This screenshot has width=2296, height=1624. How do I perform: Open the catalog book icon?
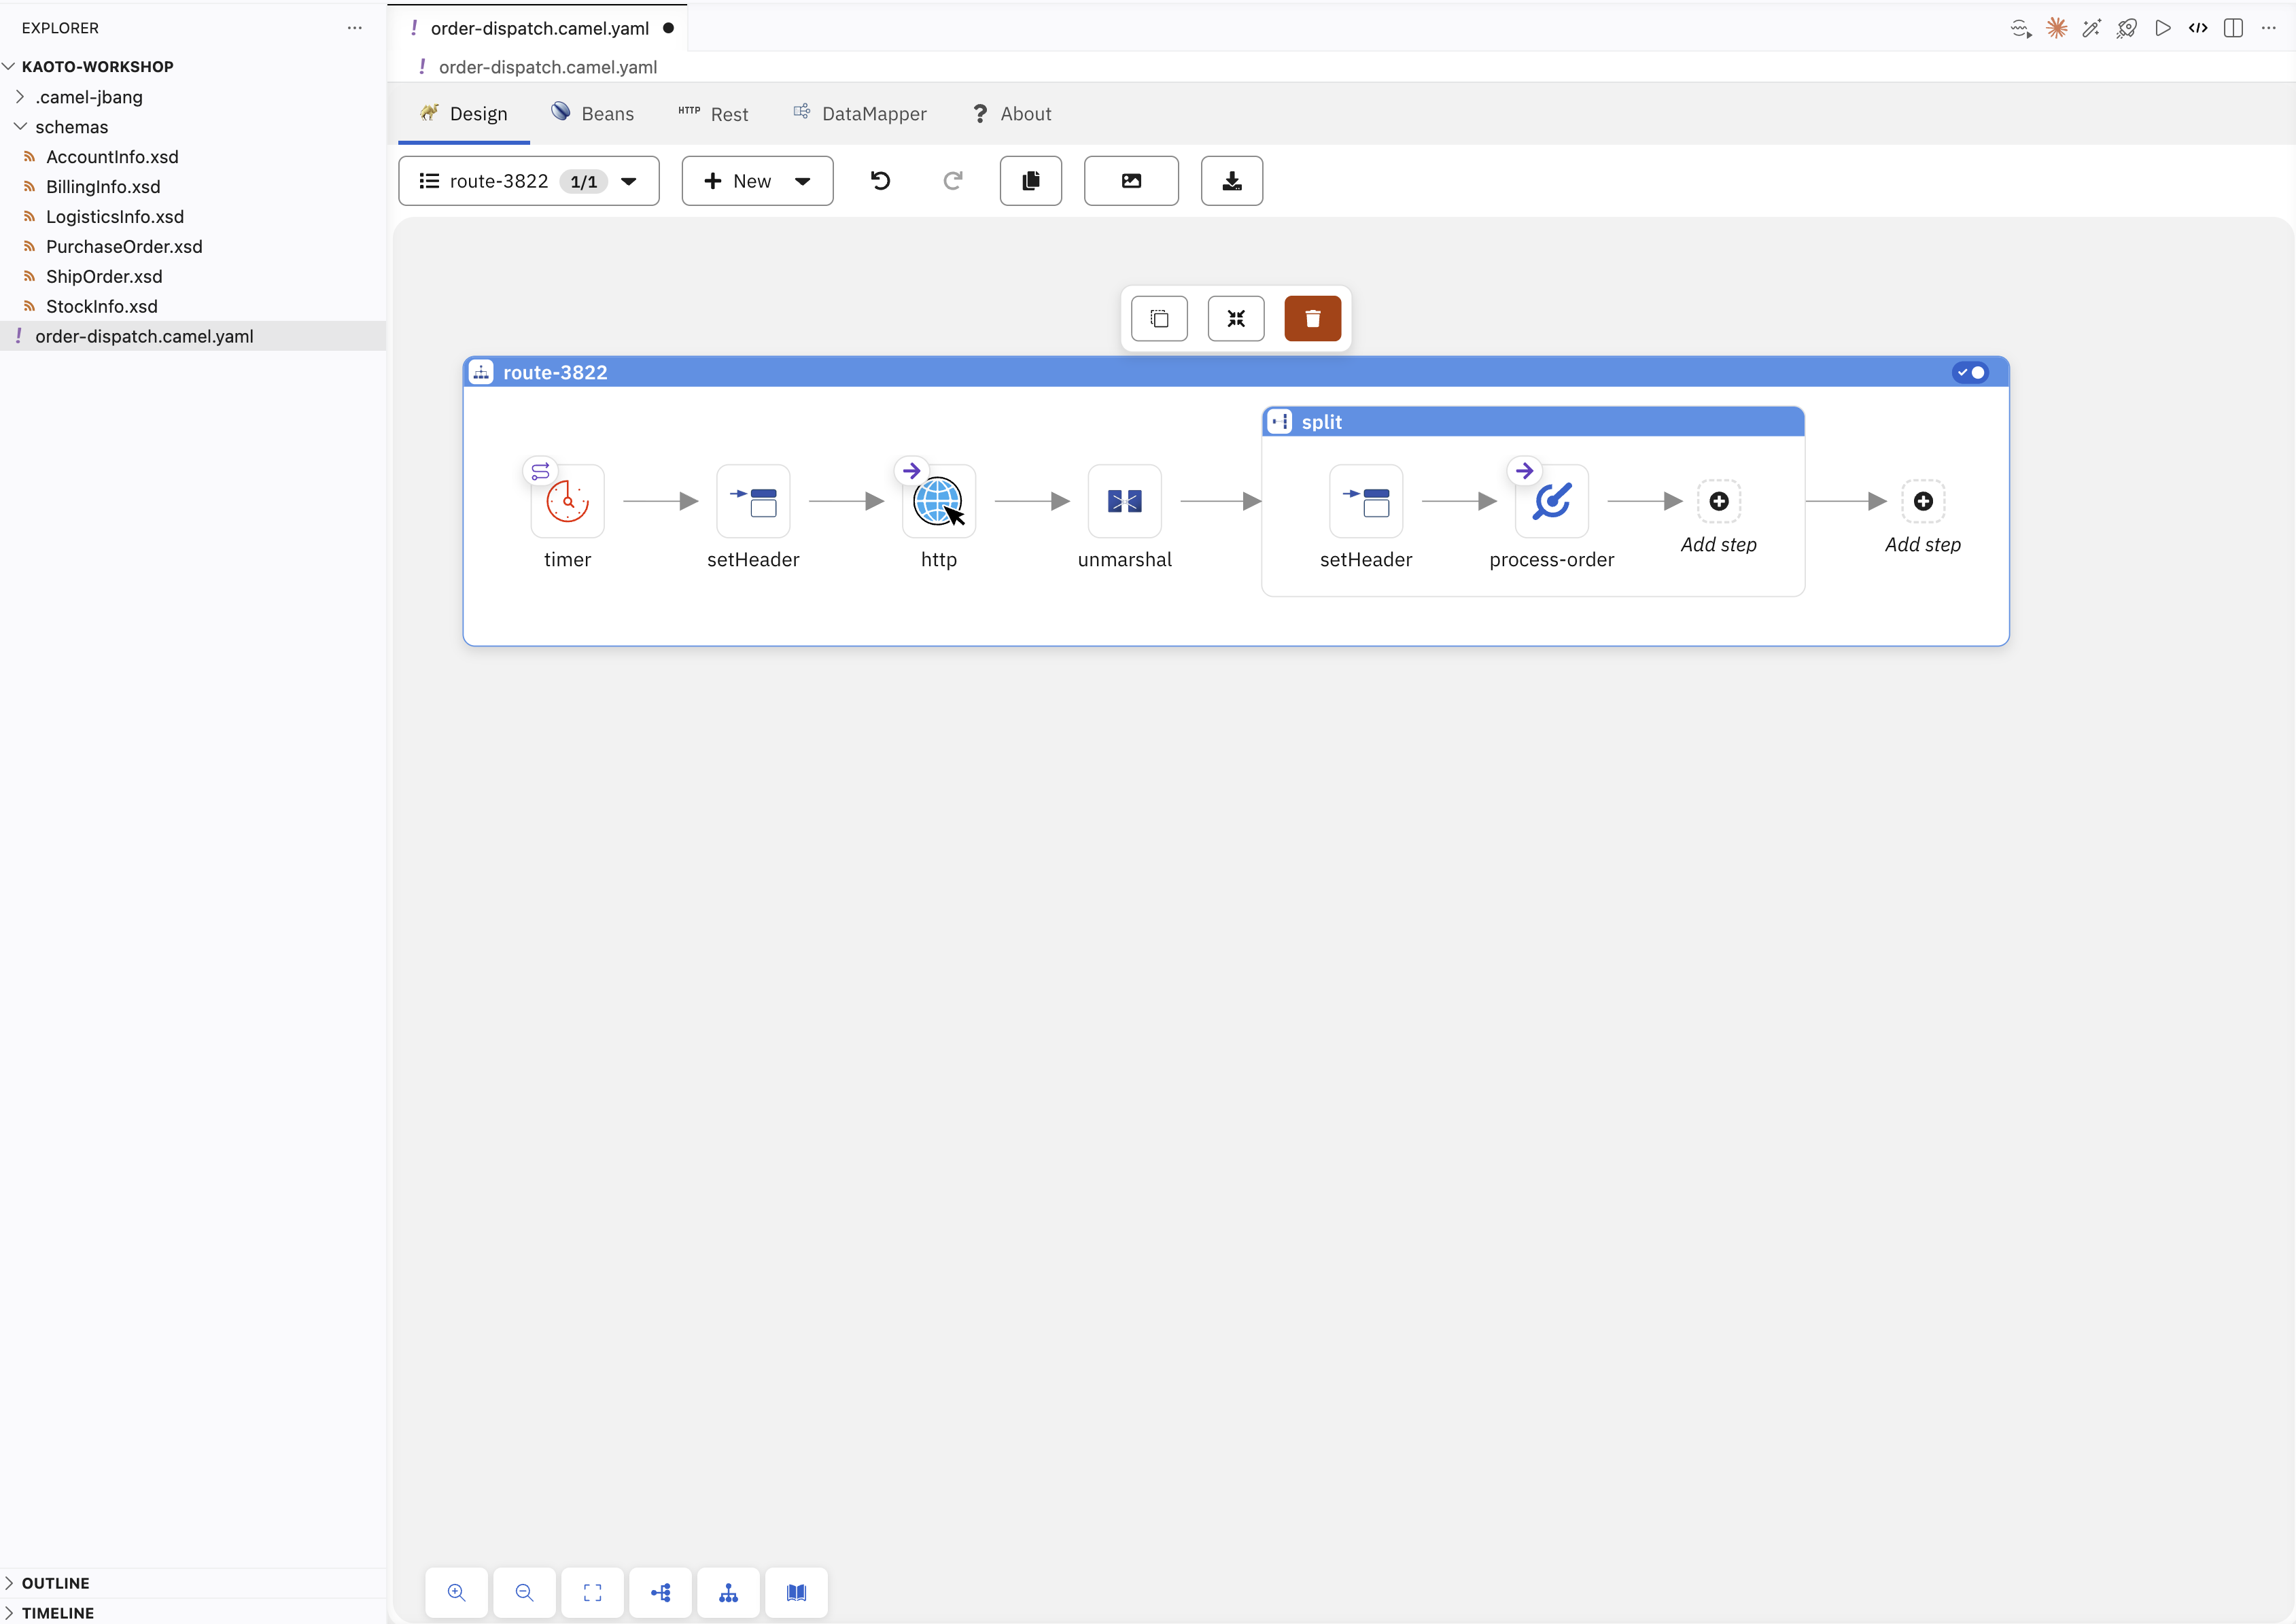coord(796,1592)
